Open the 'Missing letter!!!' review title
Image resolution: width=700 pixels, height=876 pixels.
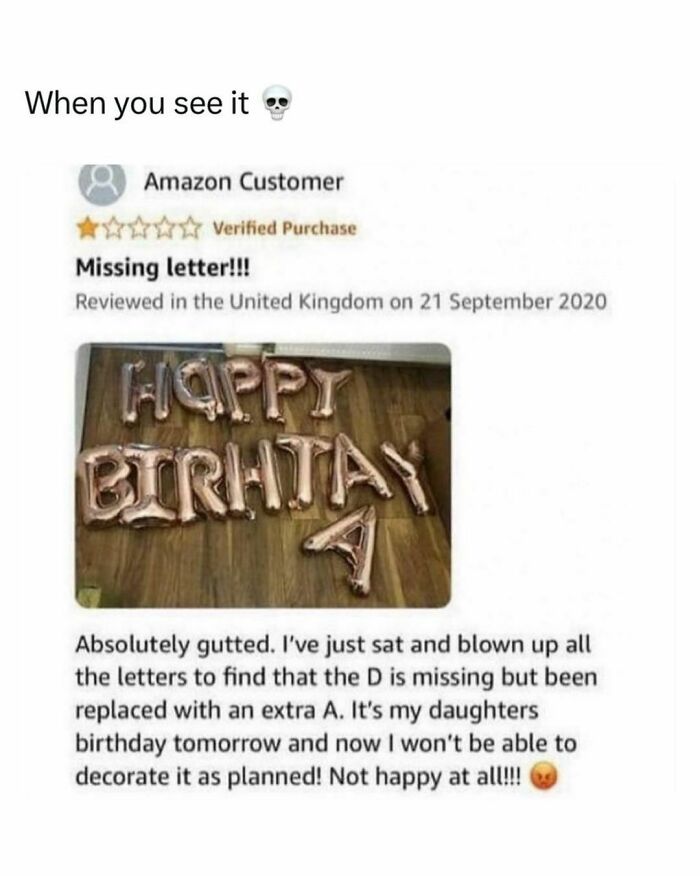click(163, 268)
